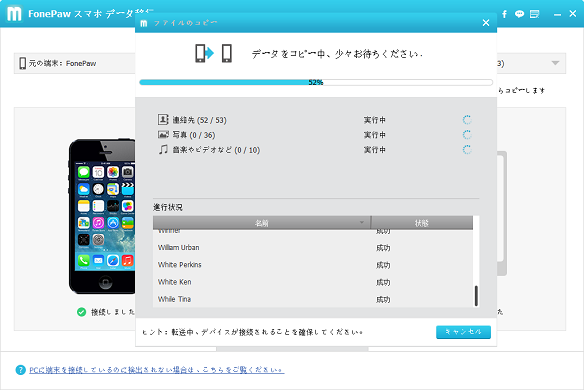Click the 連絡先 (52 / 53) label
The image size is (584, 390).
pyautogui.click(x=199, y=120)
